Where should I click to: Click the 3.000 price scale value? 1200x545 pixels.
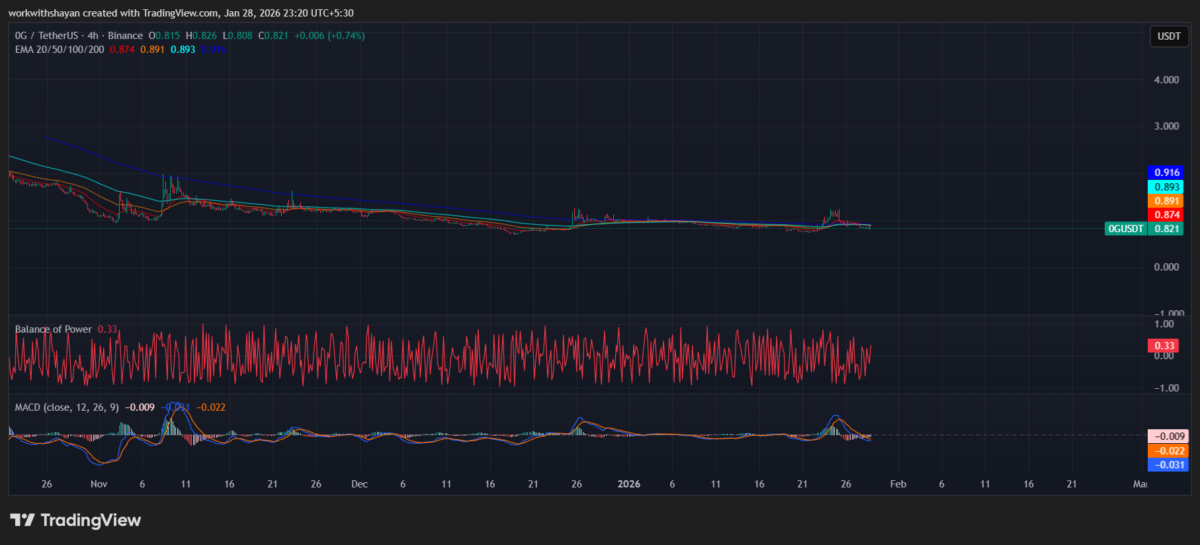coord(1167,127)
